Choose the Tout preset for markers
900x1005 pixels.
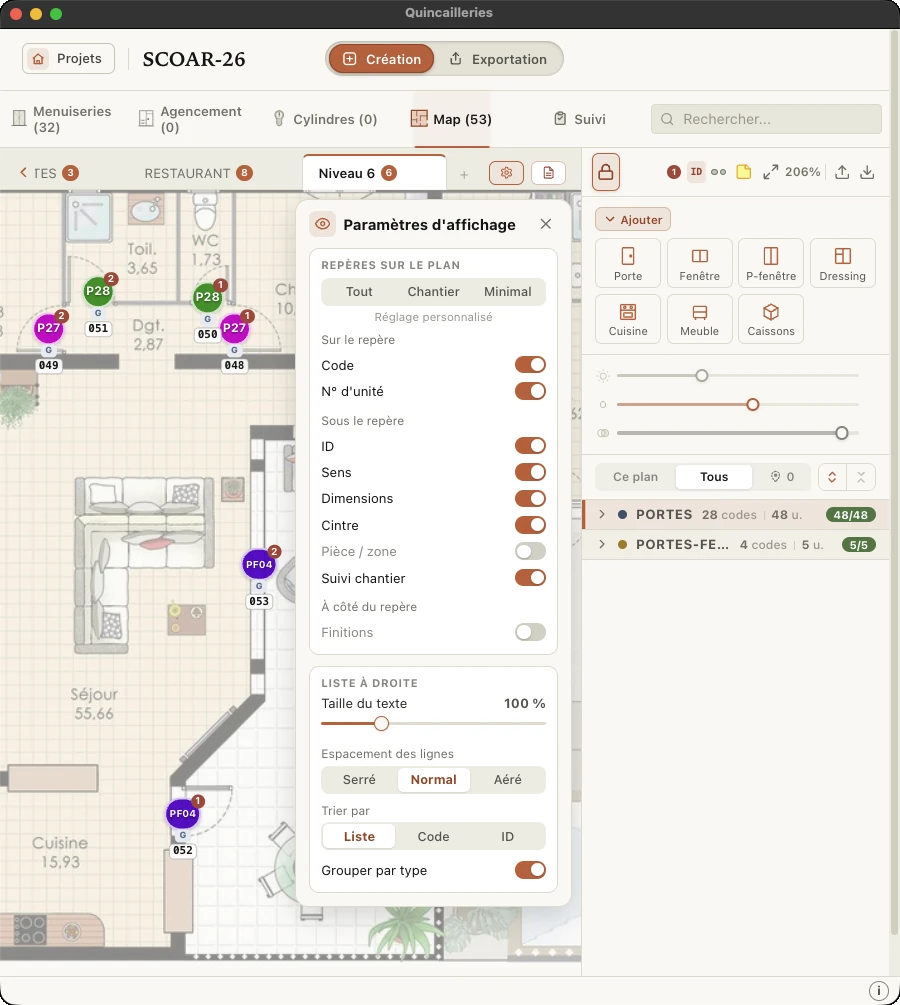click(x=359, y=292)
